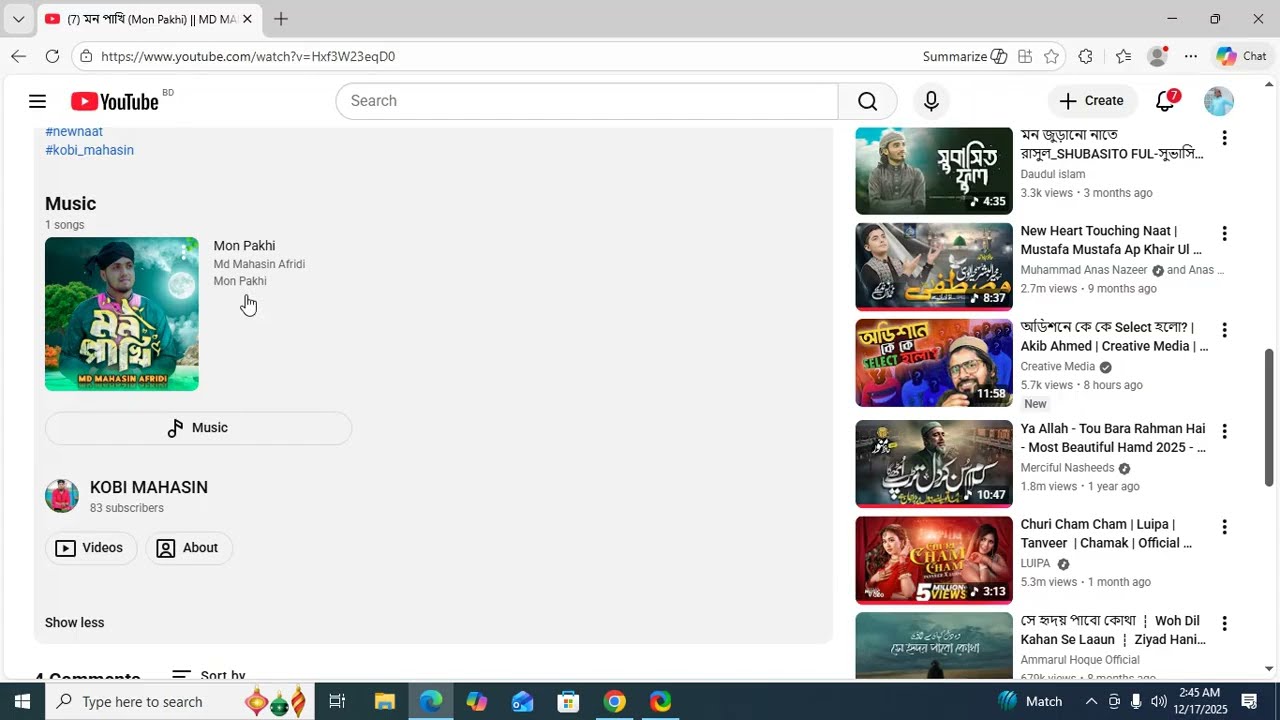This screenshot has width=1280, height=720.
Task: Open the browser profile icon
Action: 1157,56
